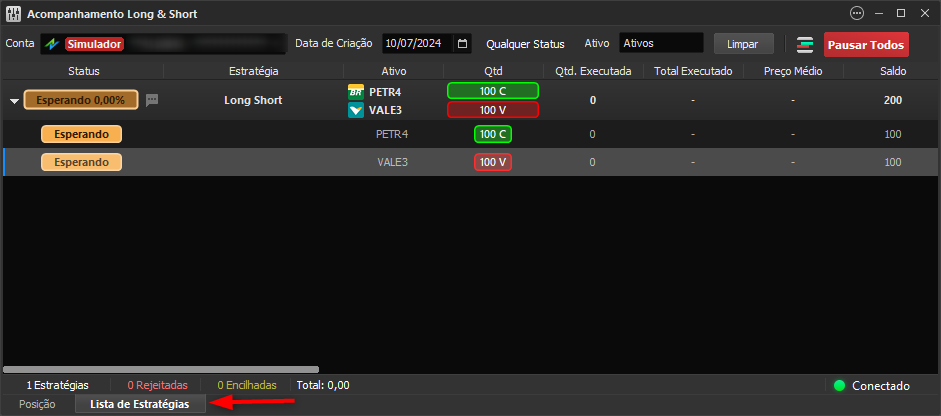
Task: Select the Lista de Estratégias tab
Action: 140,404
